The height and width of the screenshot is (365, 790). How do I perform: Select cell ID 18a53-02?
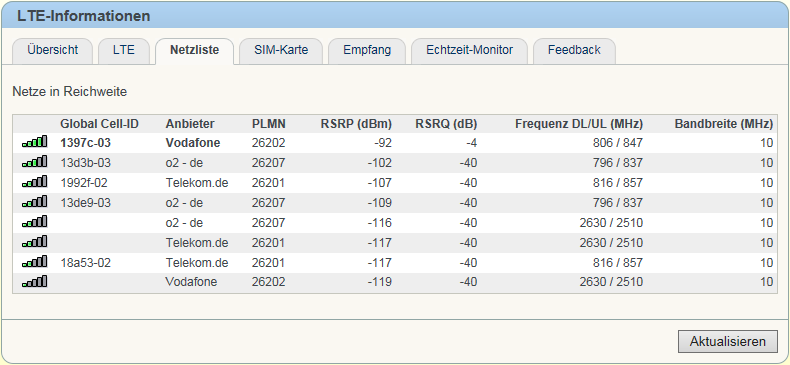coord(86,263)
